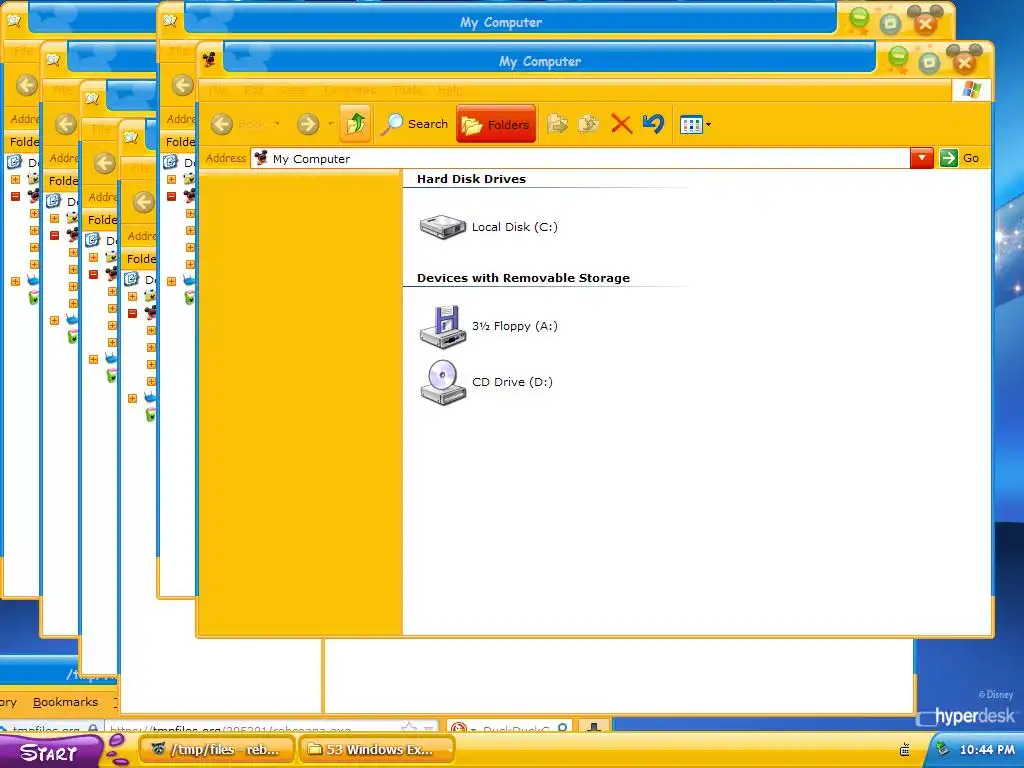This screenshot has width=1024, height=768.
Task: Click the Forward arrow toolbar button
Action: (x=308, y=123)
